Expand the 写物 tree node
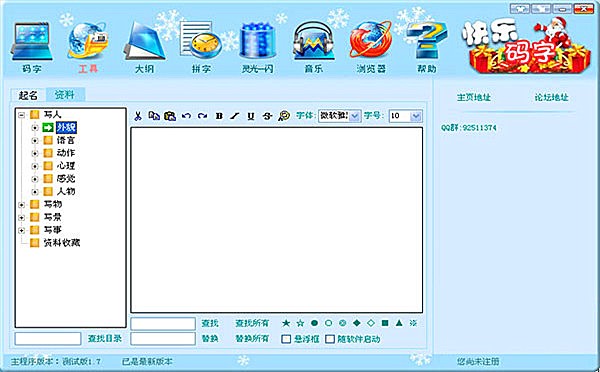This screenshot has width=600, height=372. click(x=21, y=205)
